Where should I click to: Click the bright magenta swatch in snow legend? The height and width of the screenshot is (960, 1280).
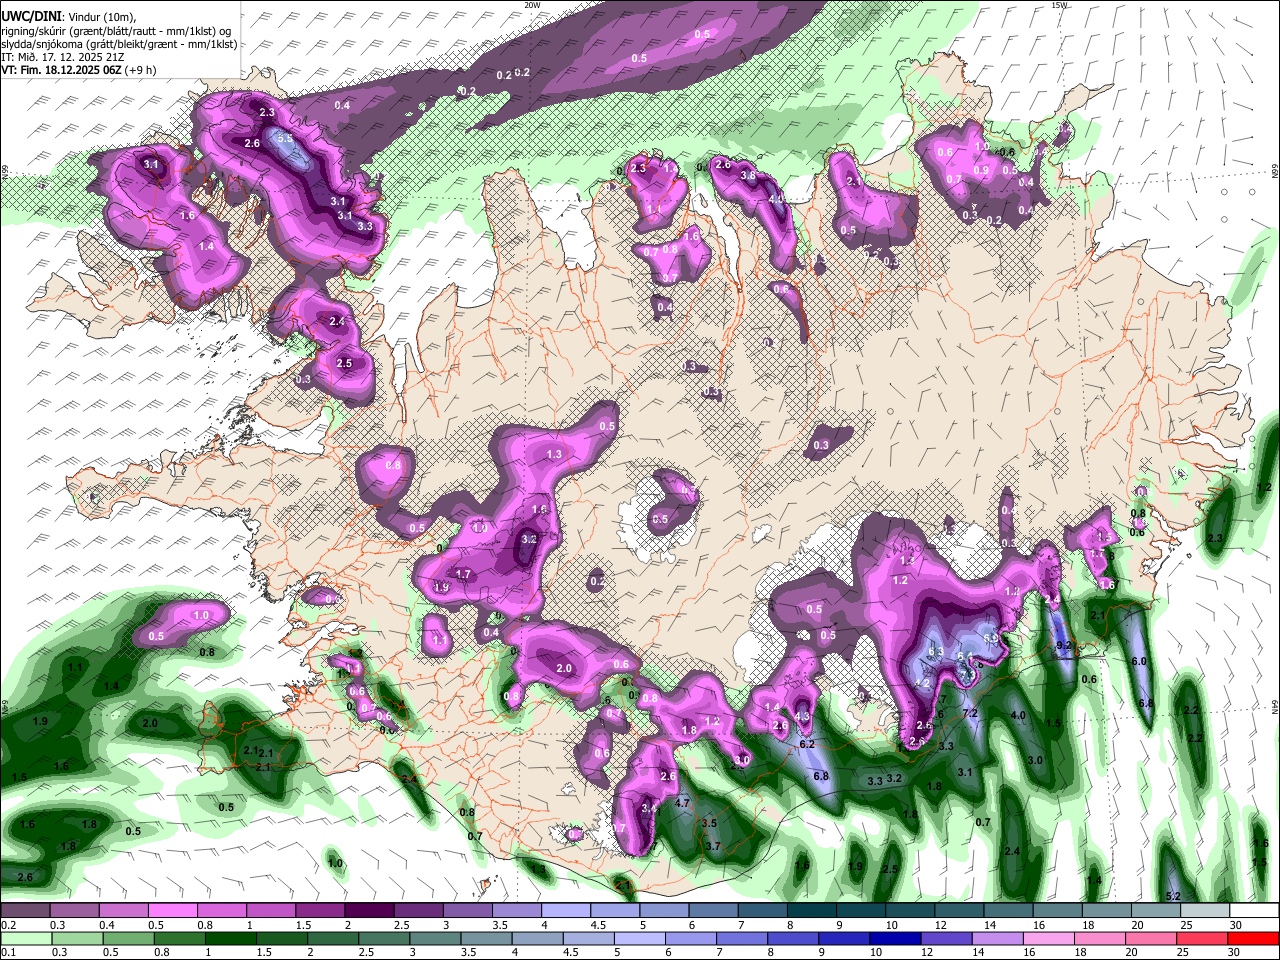pos(172,911)
